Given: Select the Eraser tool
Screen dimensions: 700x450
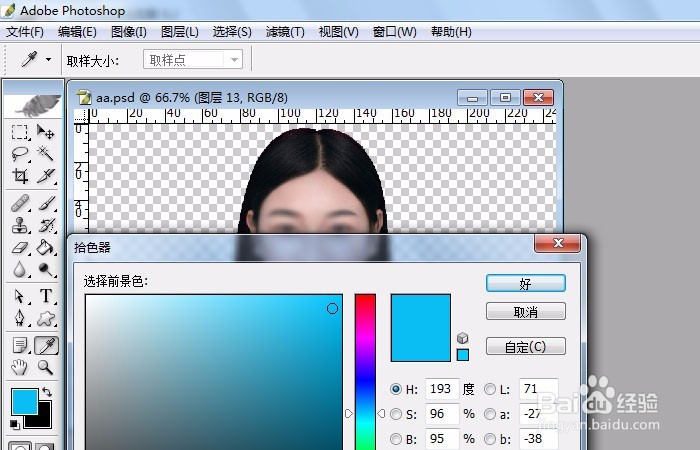Looking at the screenshot, I should coord(20,247).
